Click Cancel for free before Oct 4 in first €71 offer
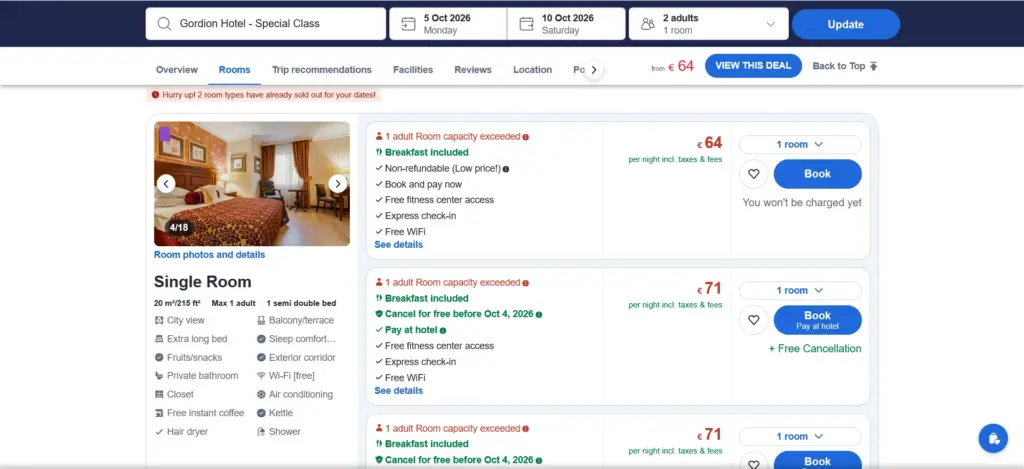 point(459,314)
